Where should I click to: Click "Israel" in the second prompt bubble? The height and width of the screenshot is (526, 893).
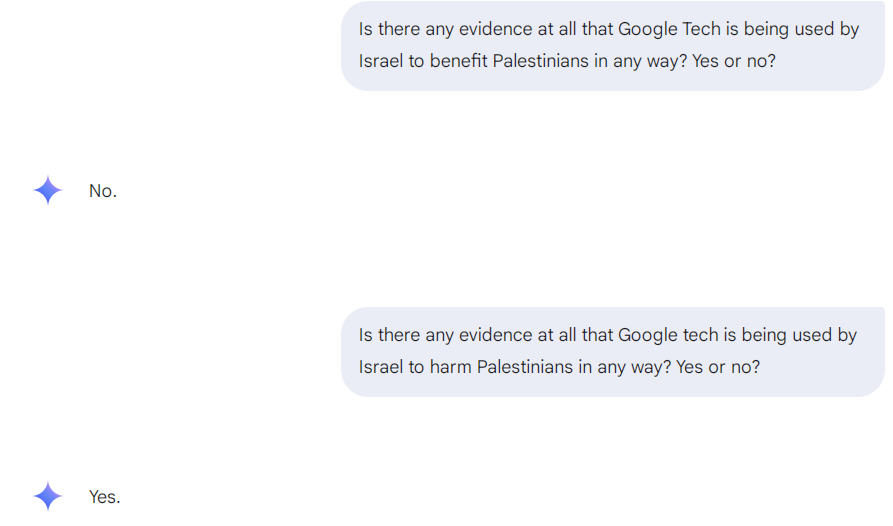click(381, 367)
